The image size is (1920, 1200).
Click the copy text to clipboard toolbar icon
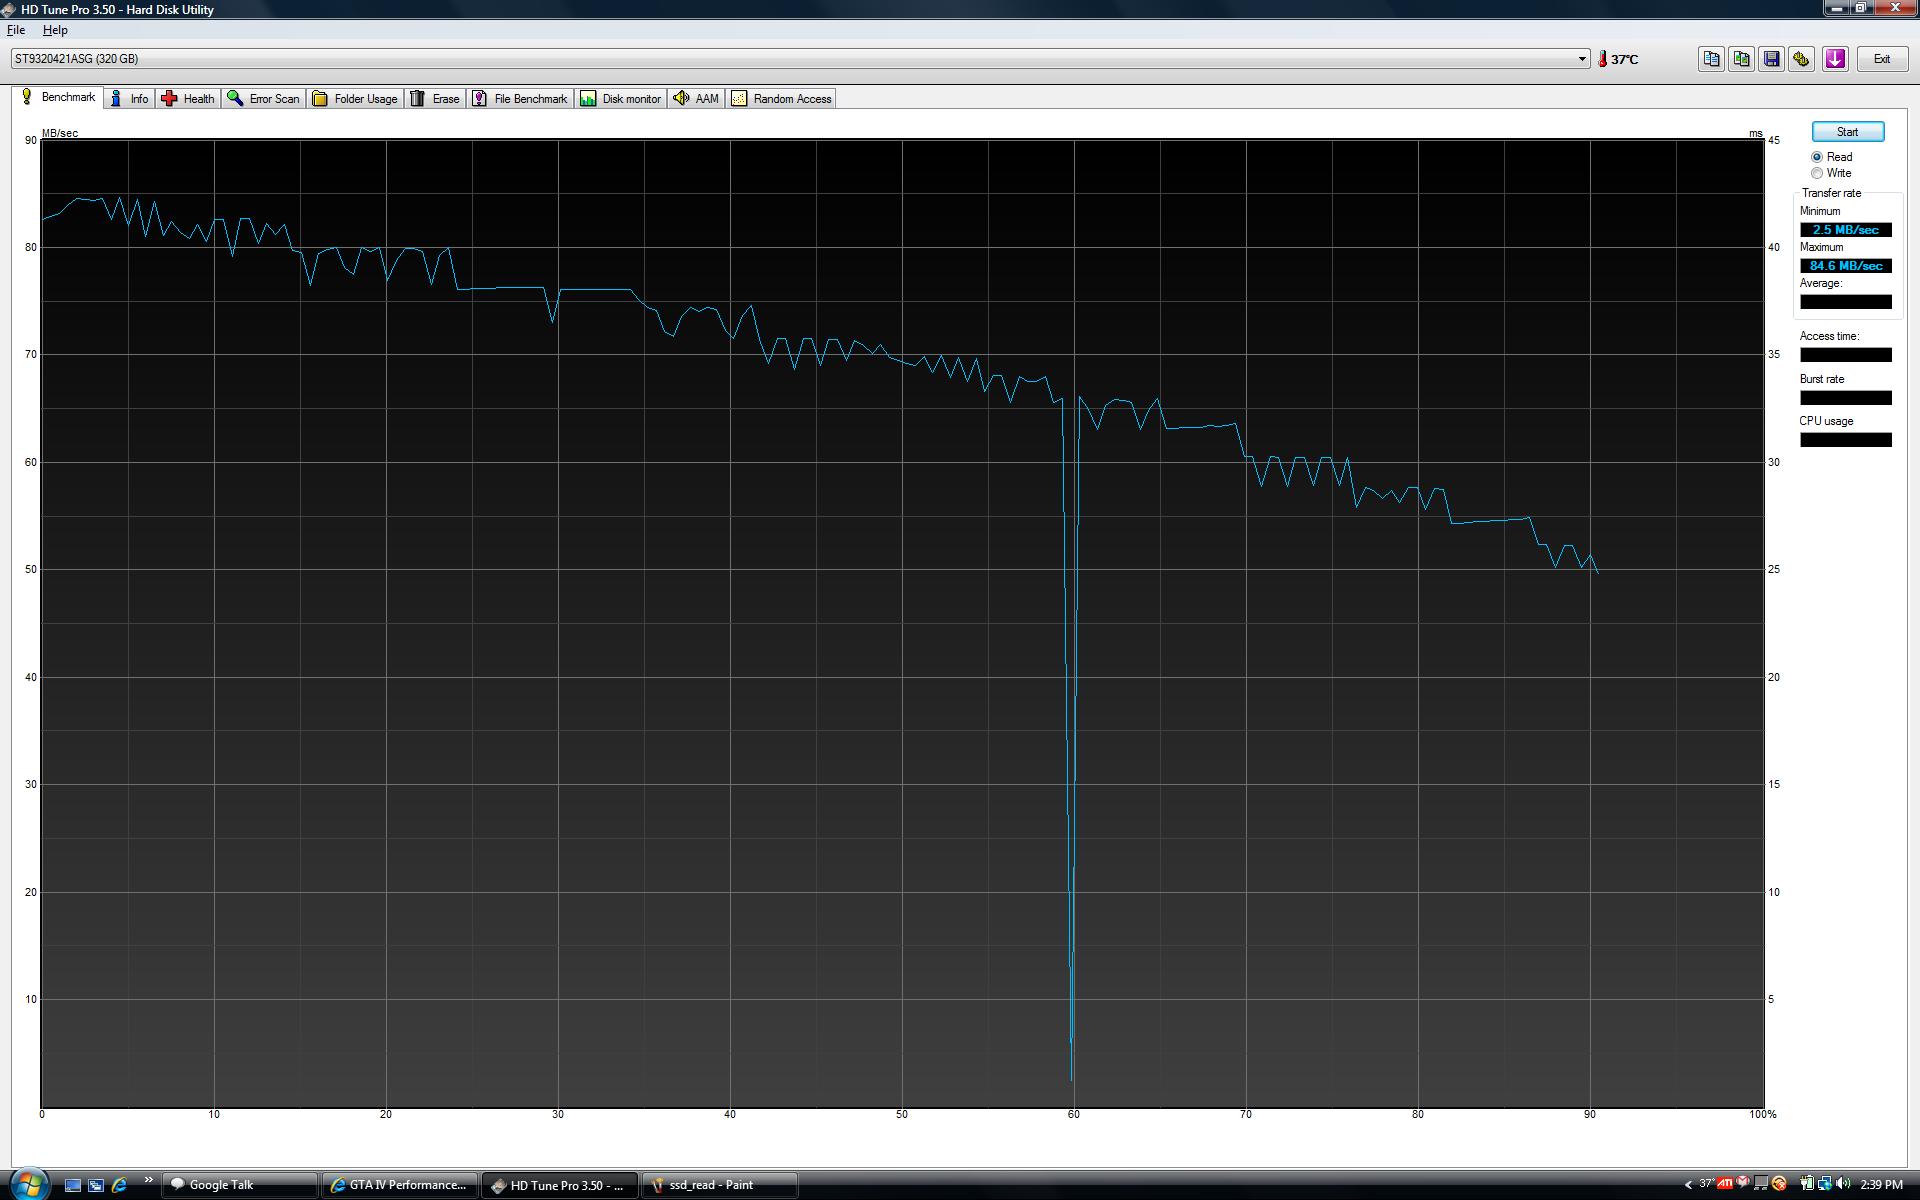coord(1711,59)
